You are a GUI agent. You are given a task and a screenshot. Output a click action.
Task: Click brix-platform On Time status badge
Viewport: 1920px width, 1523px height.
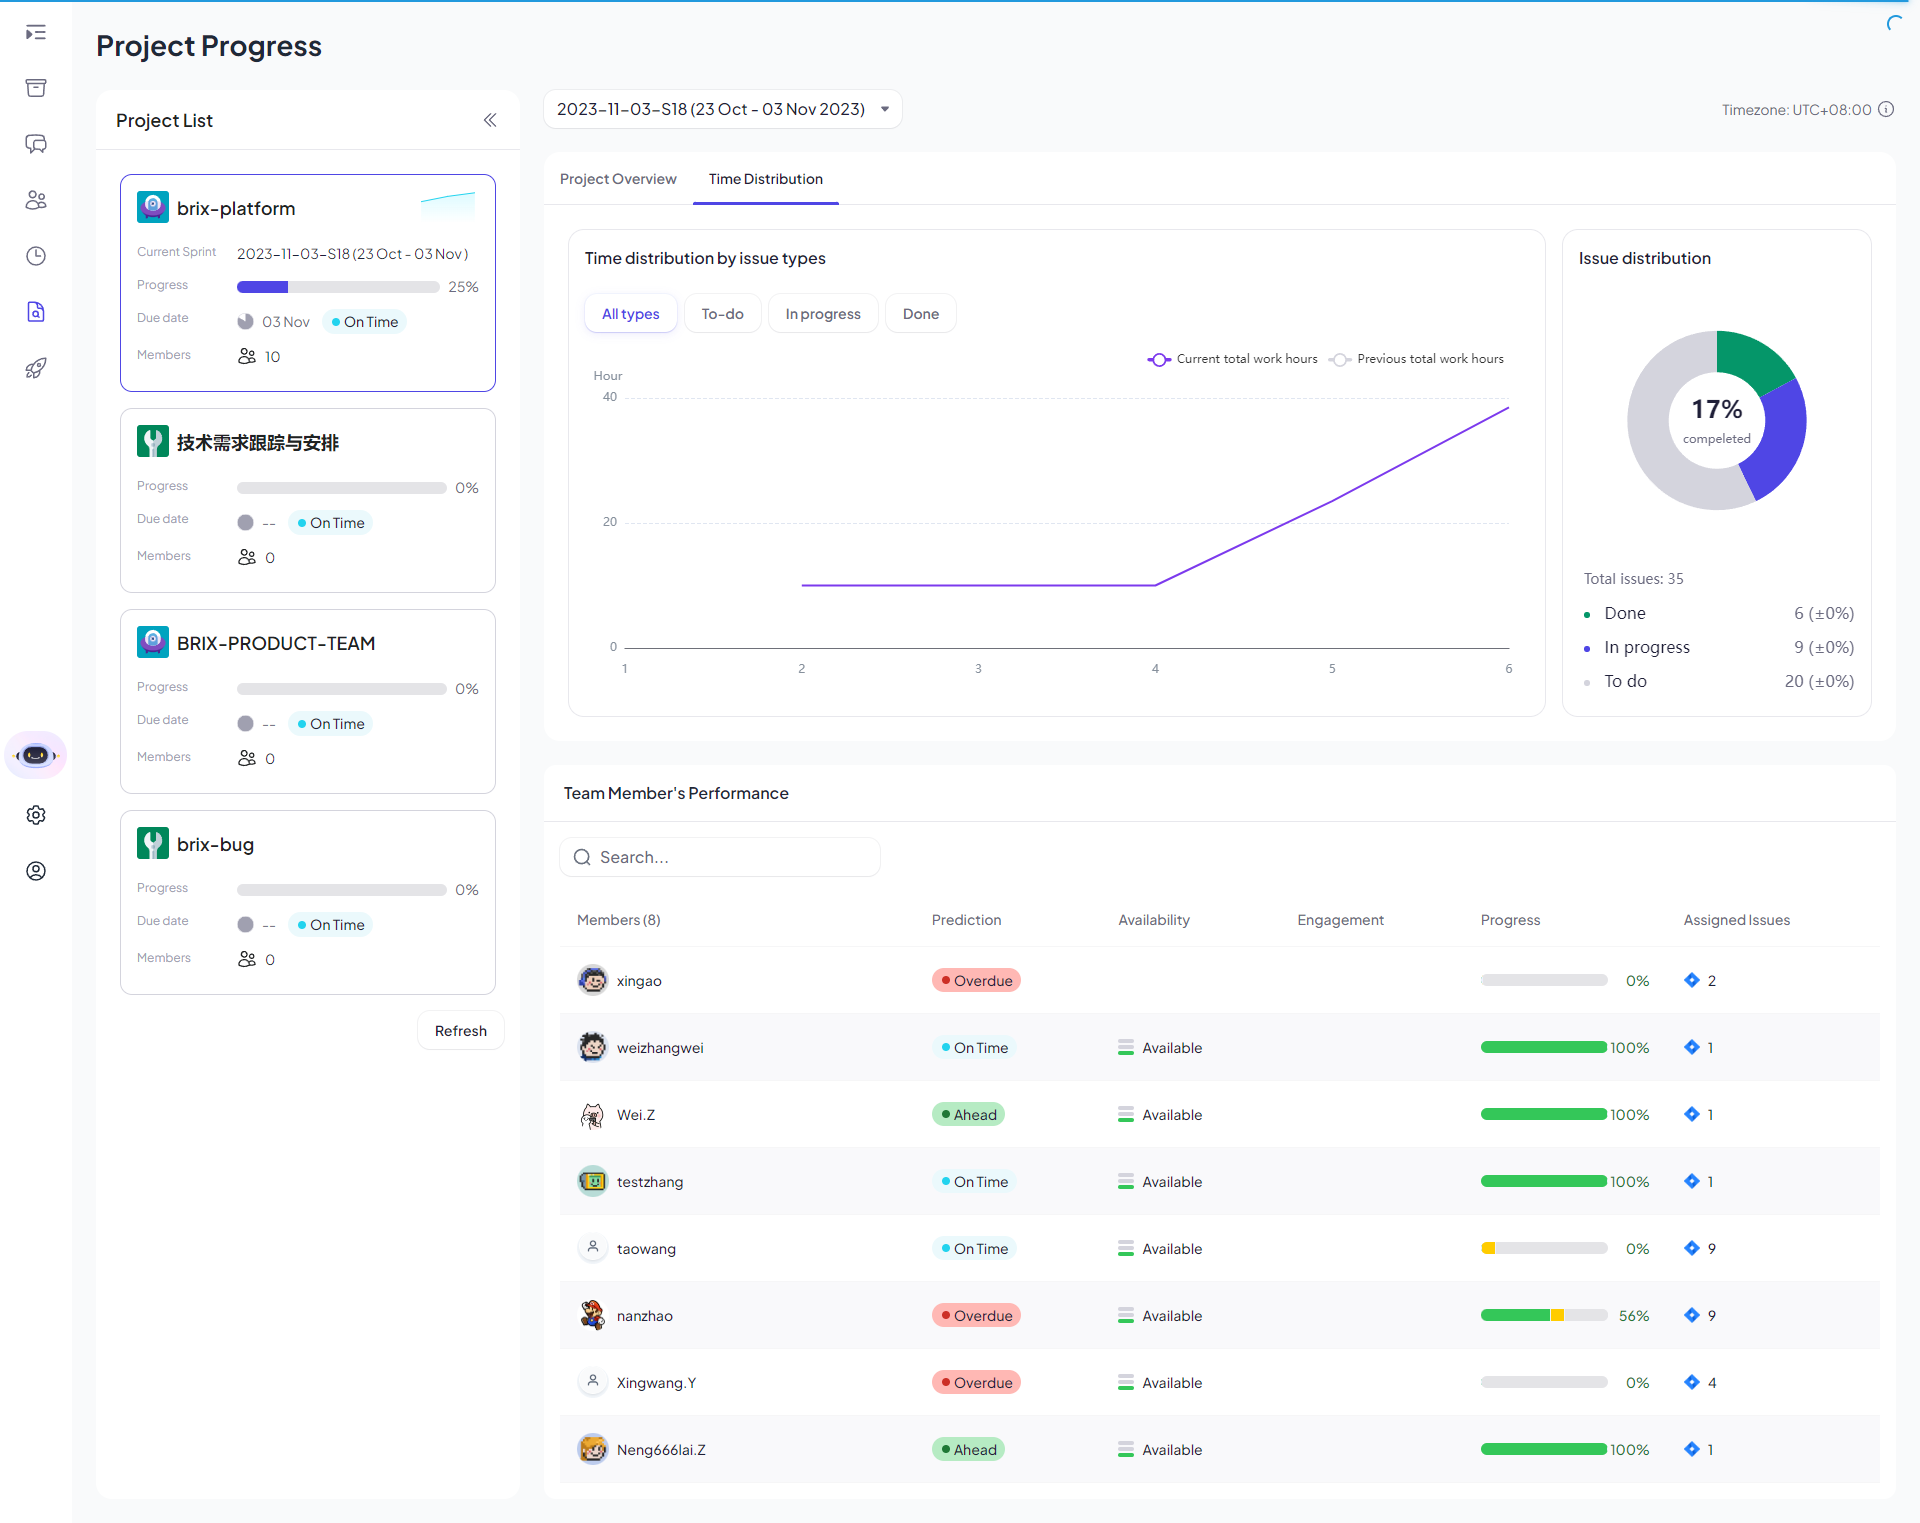[x=365, y=322]
